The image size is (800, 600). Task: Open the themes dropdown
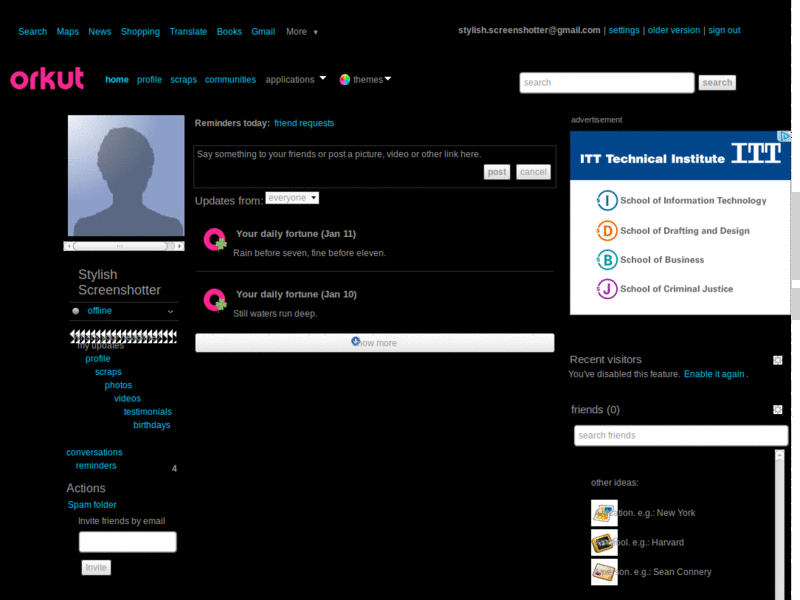372,80
